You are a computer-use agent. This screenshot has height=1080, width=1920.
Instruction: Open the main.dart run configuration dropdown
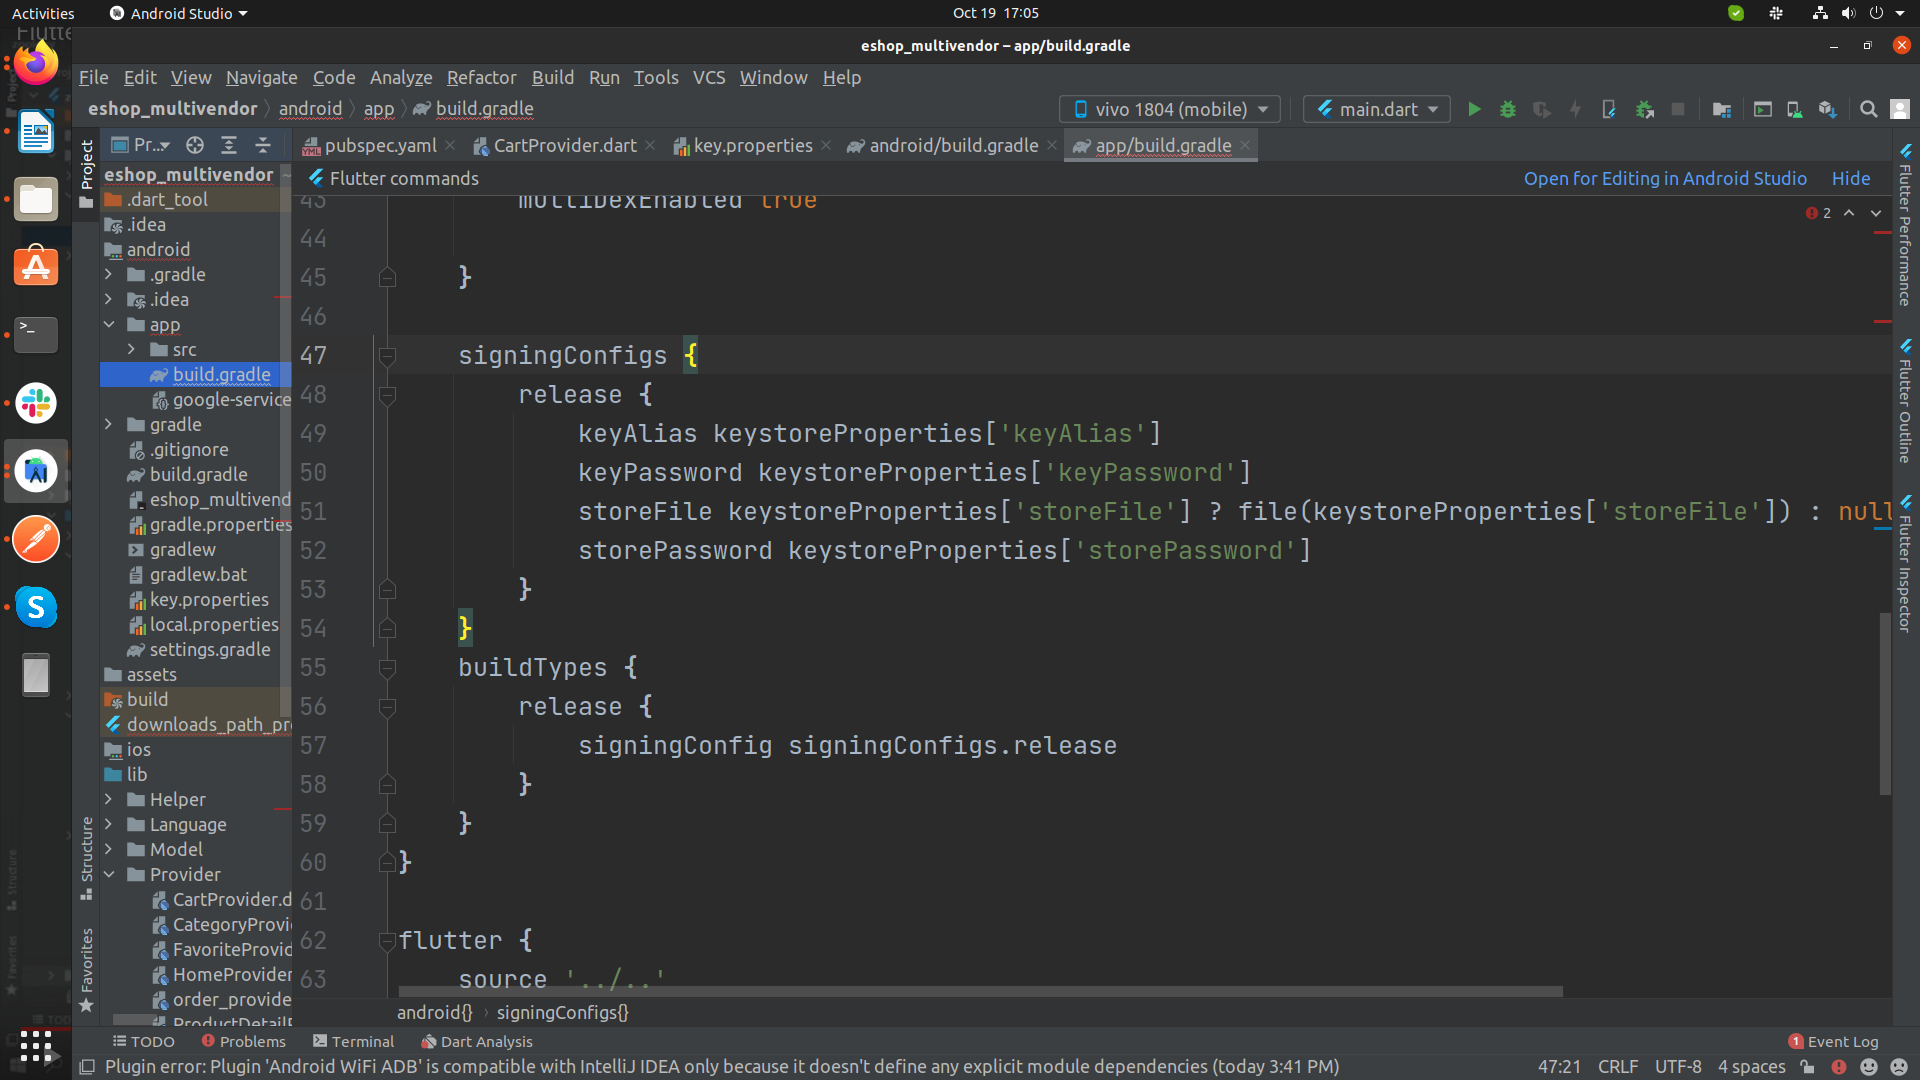pos(1378,109)
